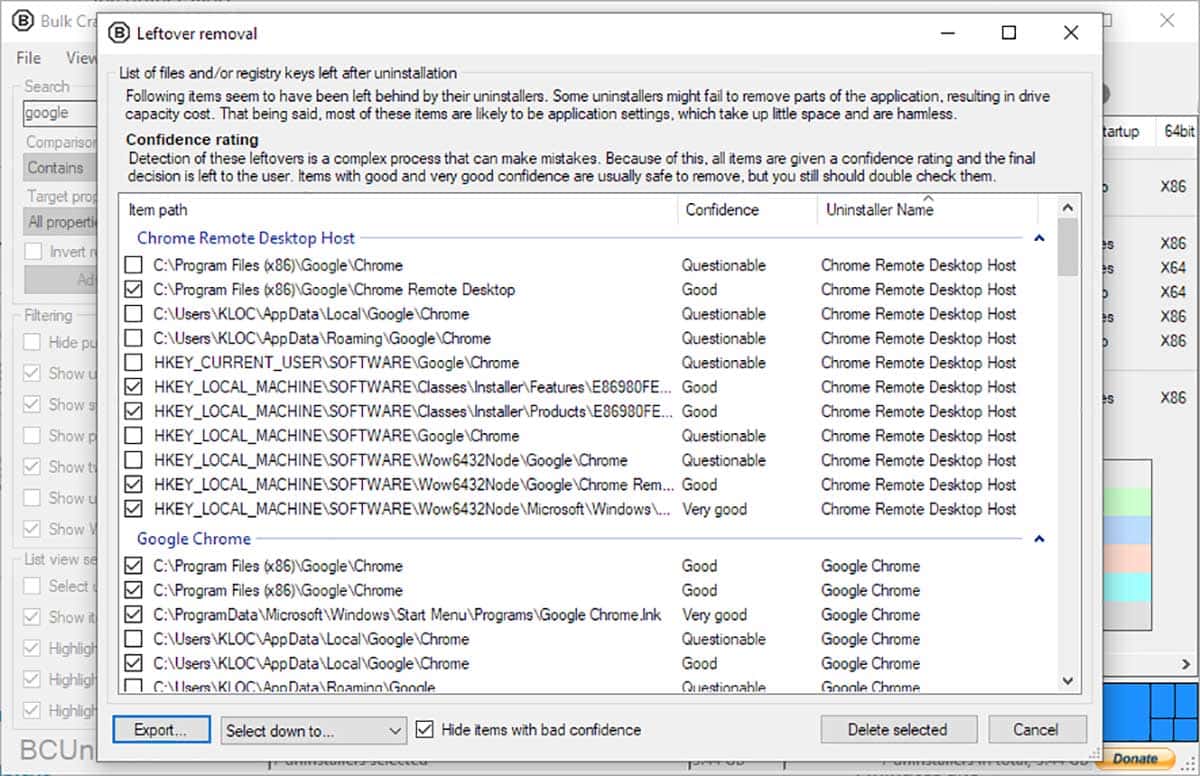Click the Delete selected button

(898, 730)
